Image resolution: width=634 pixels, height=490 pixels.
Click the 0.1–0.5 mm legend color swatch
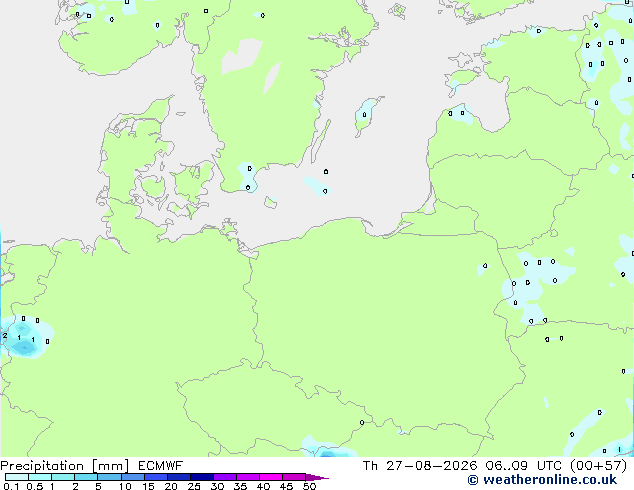[17, 477]
